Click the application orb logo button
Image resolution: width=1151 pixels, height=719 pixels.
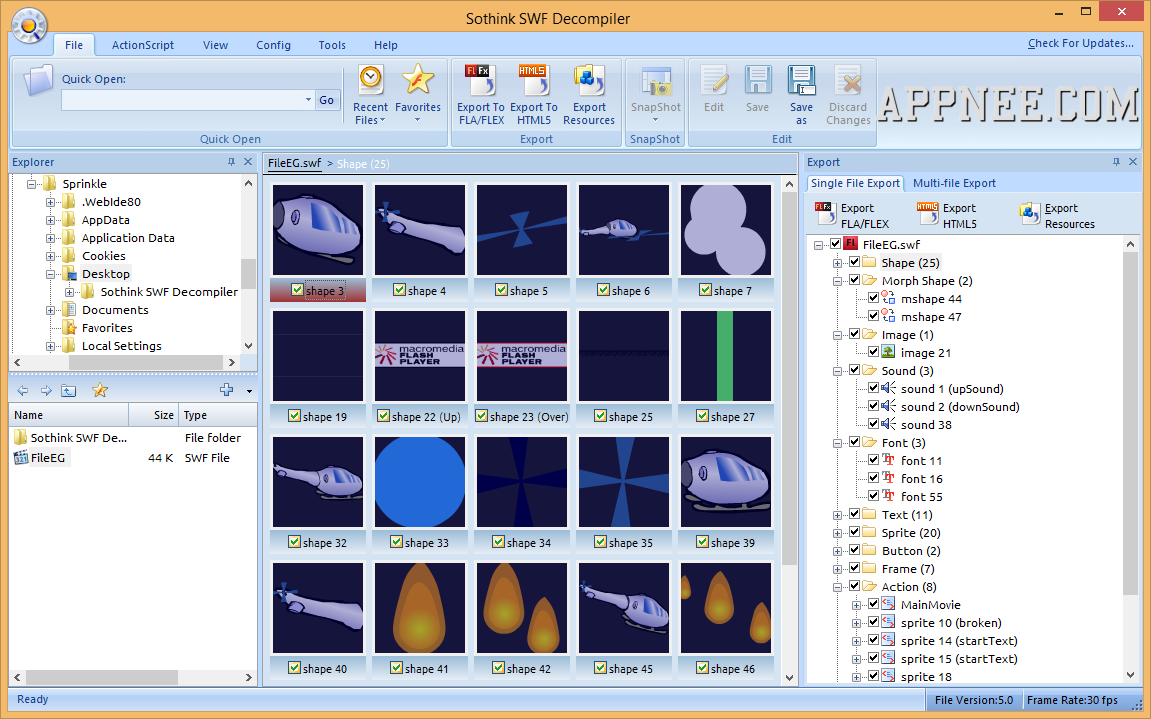click(30, 26)
